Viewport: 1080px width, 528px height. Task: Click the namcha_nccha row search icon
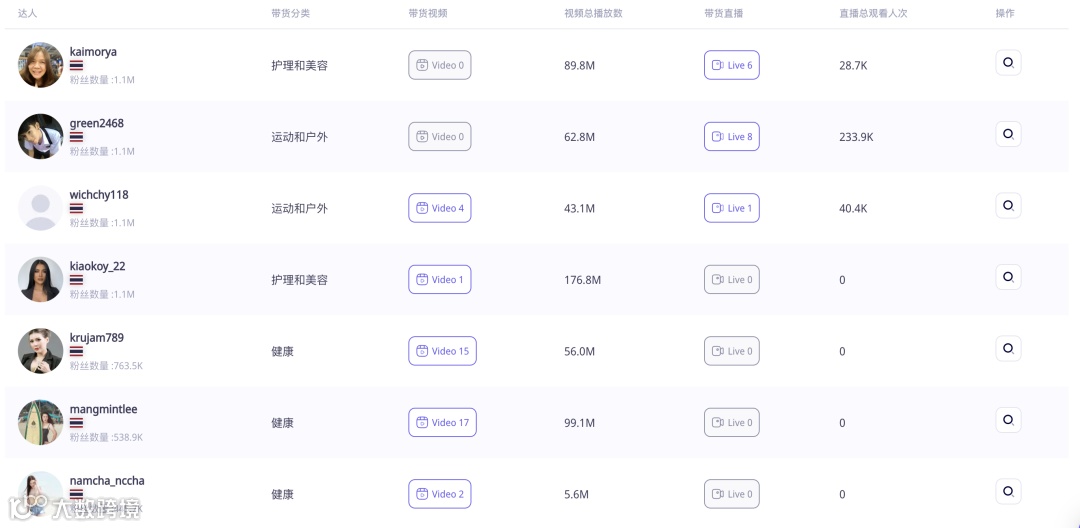coord(1008,492)
